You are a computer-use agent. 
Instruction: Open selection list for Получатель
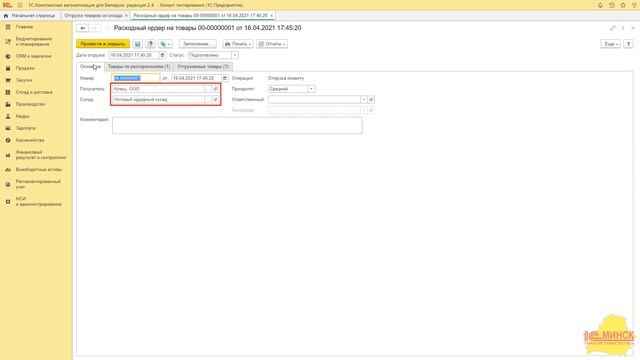pyautogui.click(x=208, y=89)
